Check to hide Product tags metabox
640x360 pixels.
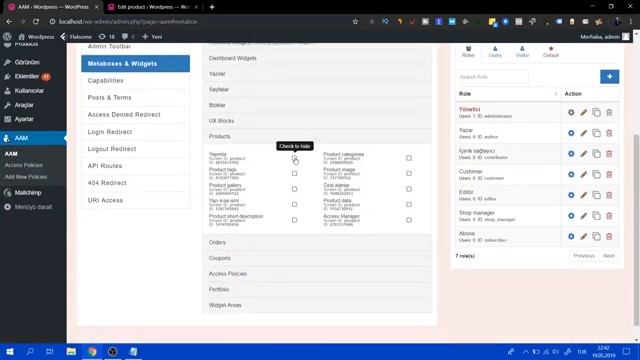(294, 173)
